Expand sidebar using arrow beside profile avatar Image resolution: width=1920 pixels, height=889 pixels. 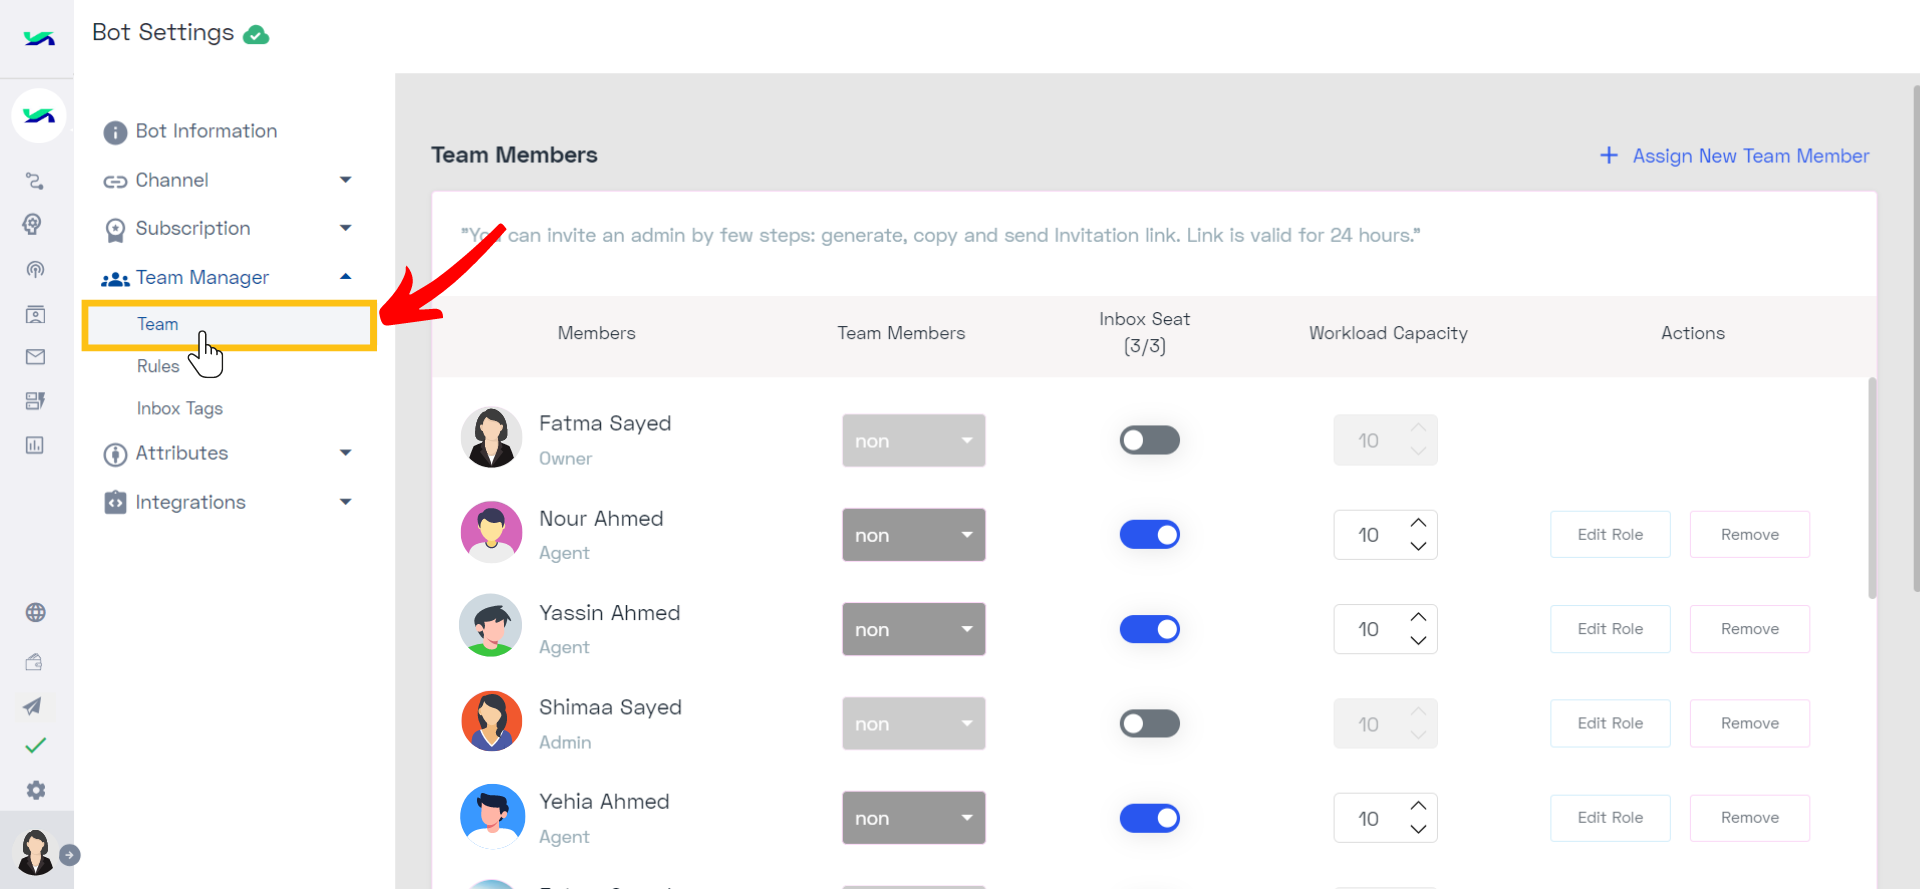pos(69,855)
